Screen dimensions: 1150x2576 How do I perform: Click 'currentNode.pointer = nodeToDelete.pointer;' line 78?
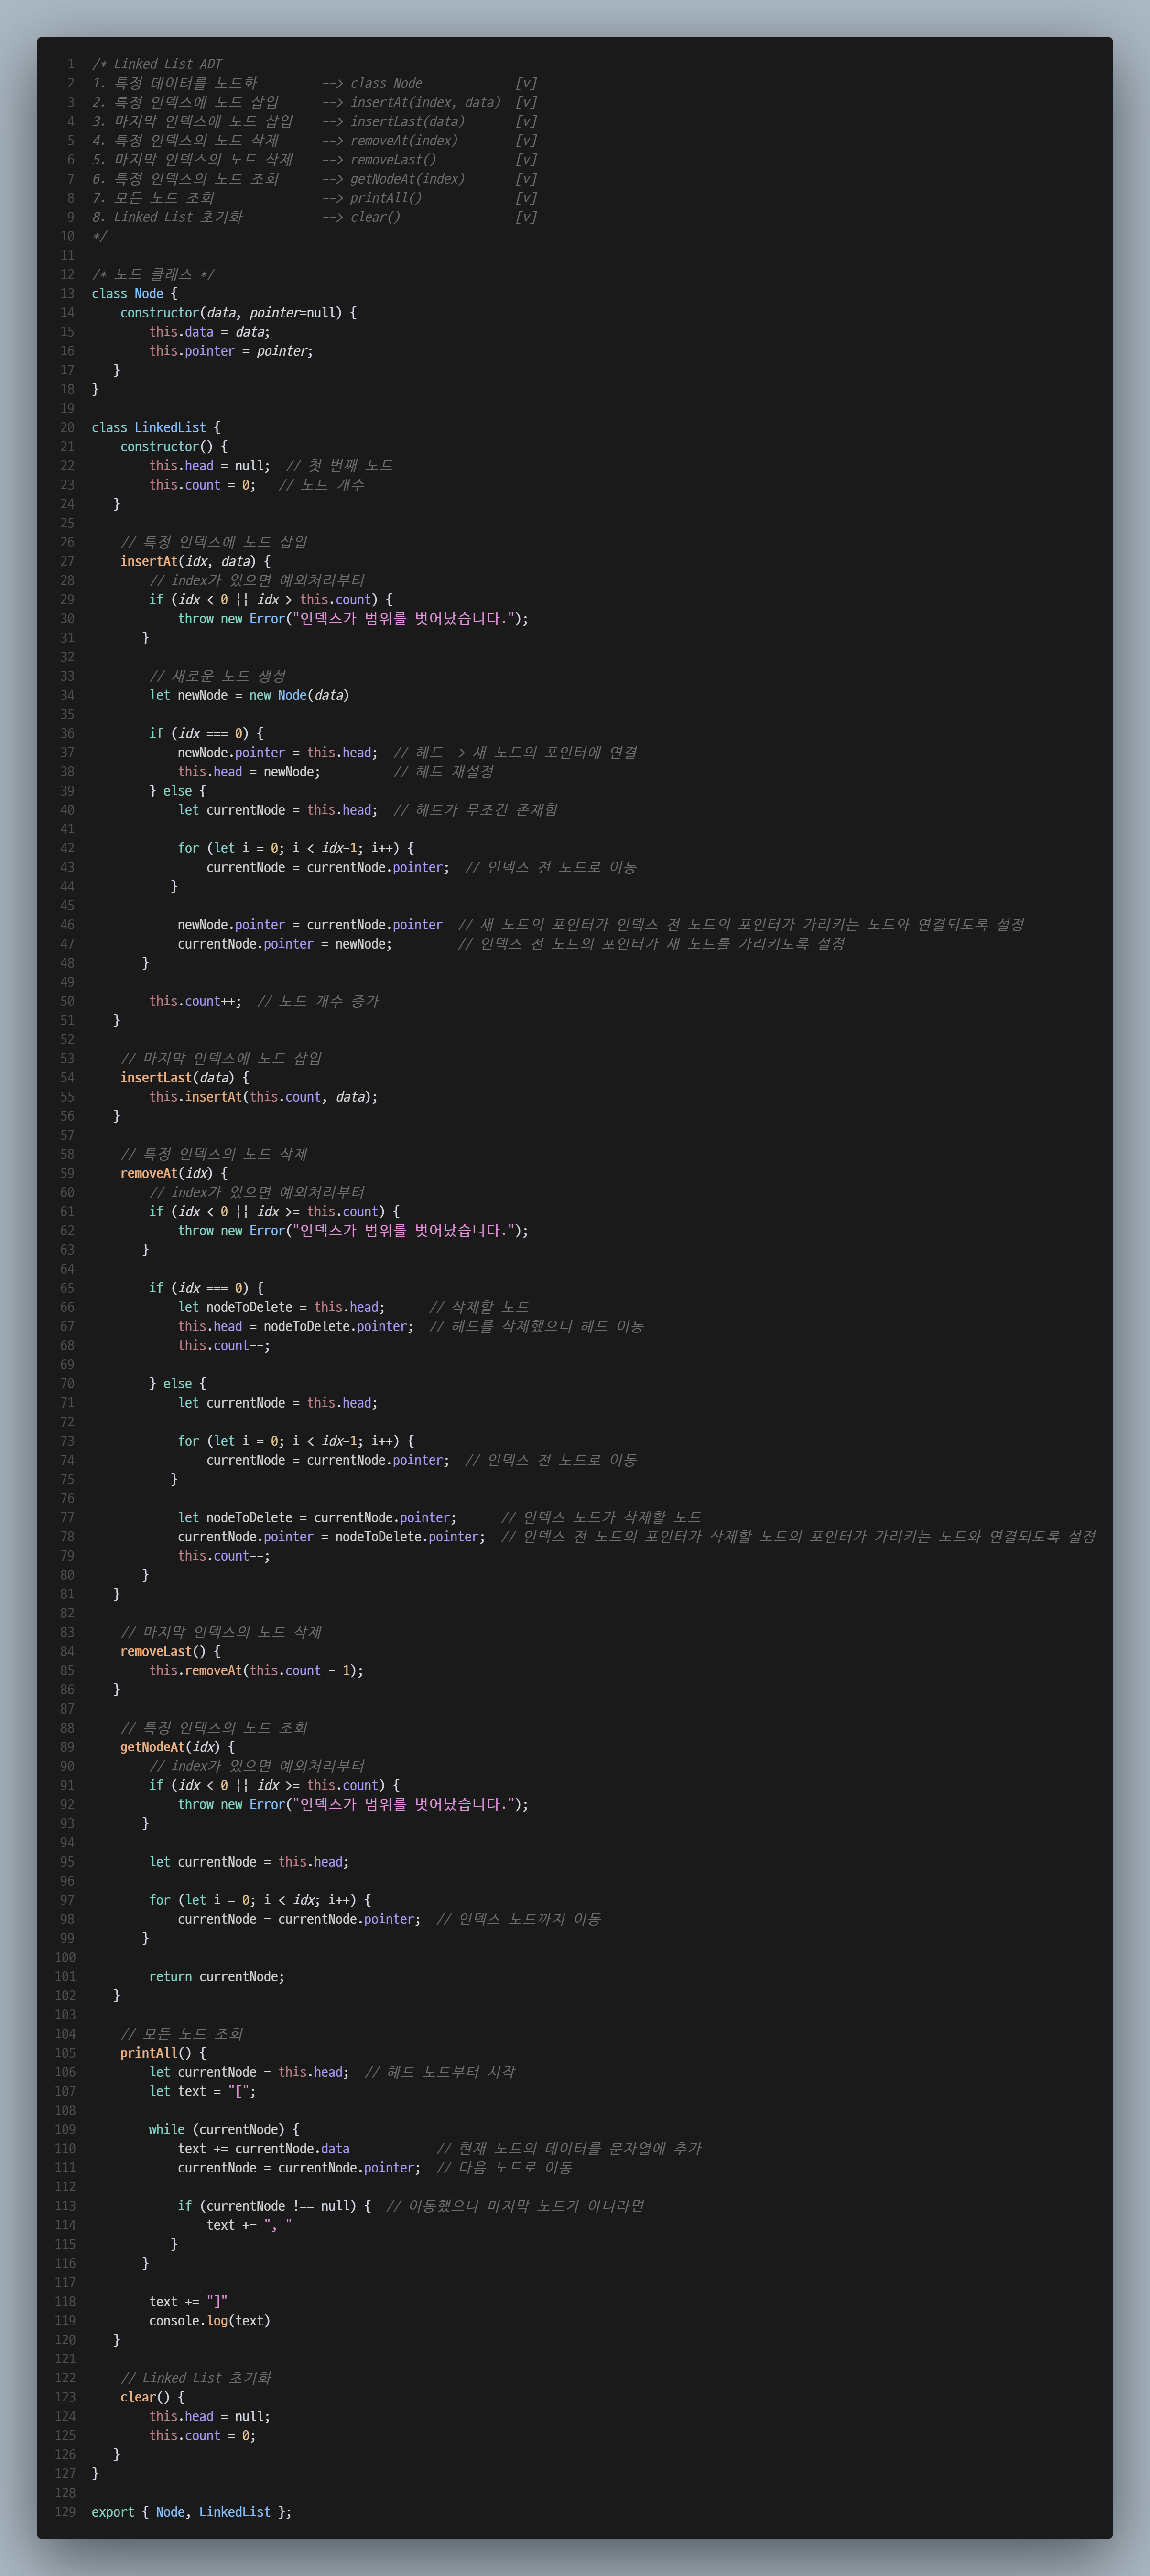pyautogui.click(x=332, y=1537)
